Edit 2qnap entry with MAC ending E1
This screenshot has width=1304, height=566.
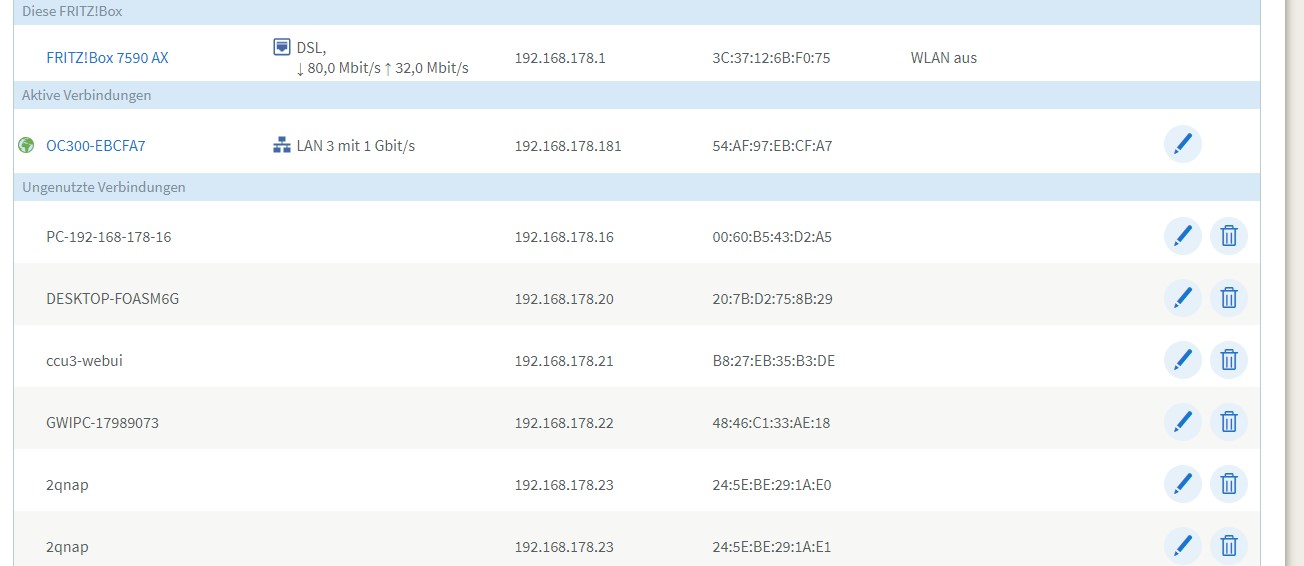pyautogui.click(x=1183, y=546)
